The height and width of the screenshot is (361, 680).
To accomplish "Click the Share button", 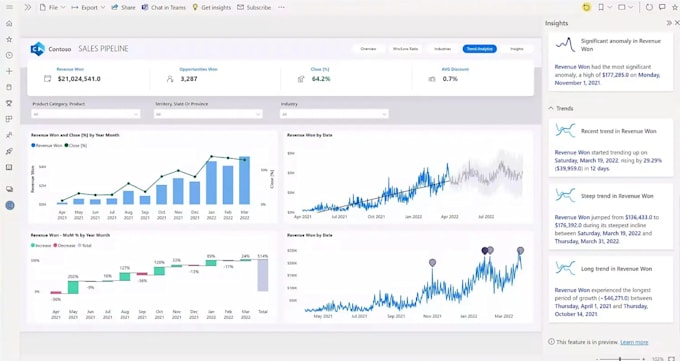I will [x=123, y=7].
